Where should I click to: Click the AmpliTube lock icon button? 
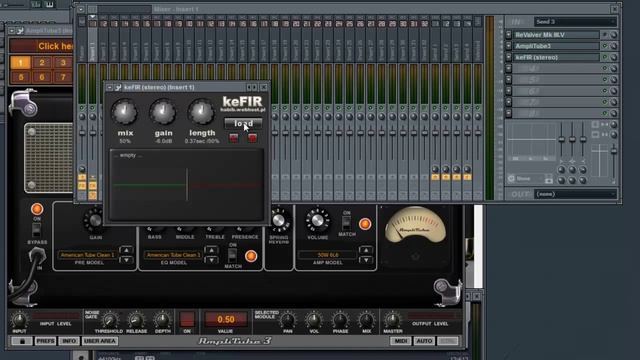[x=22, y=341]
